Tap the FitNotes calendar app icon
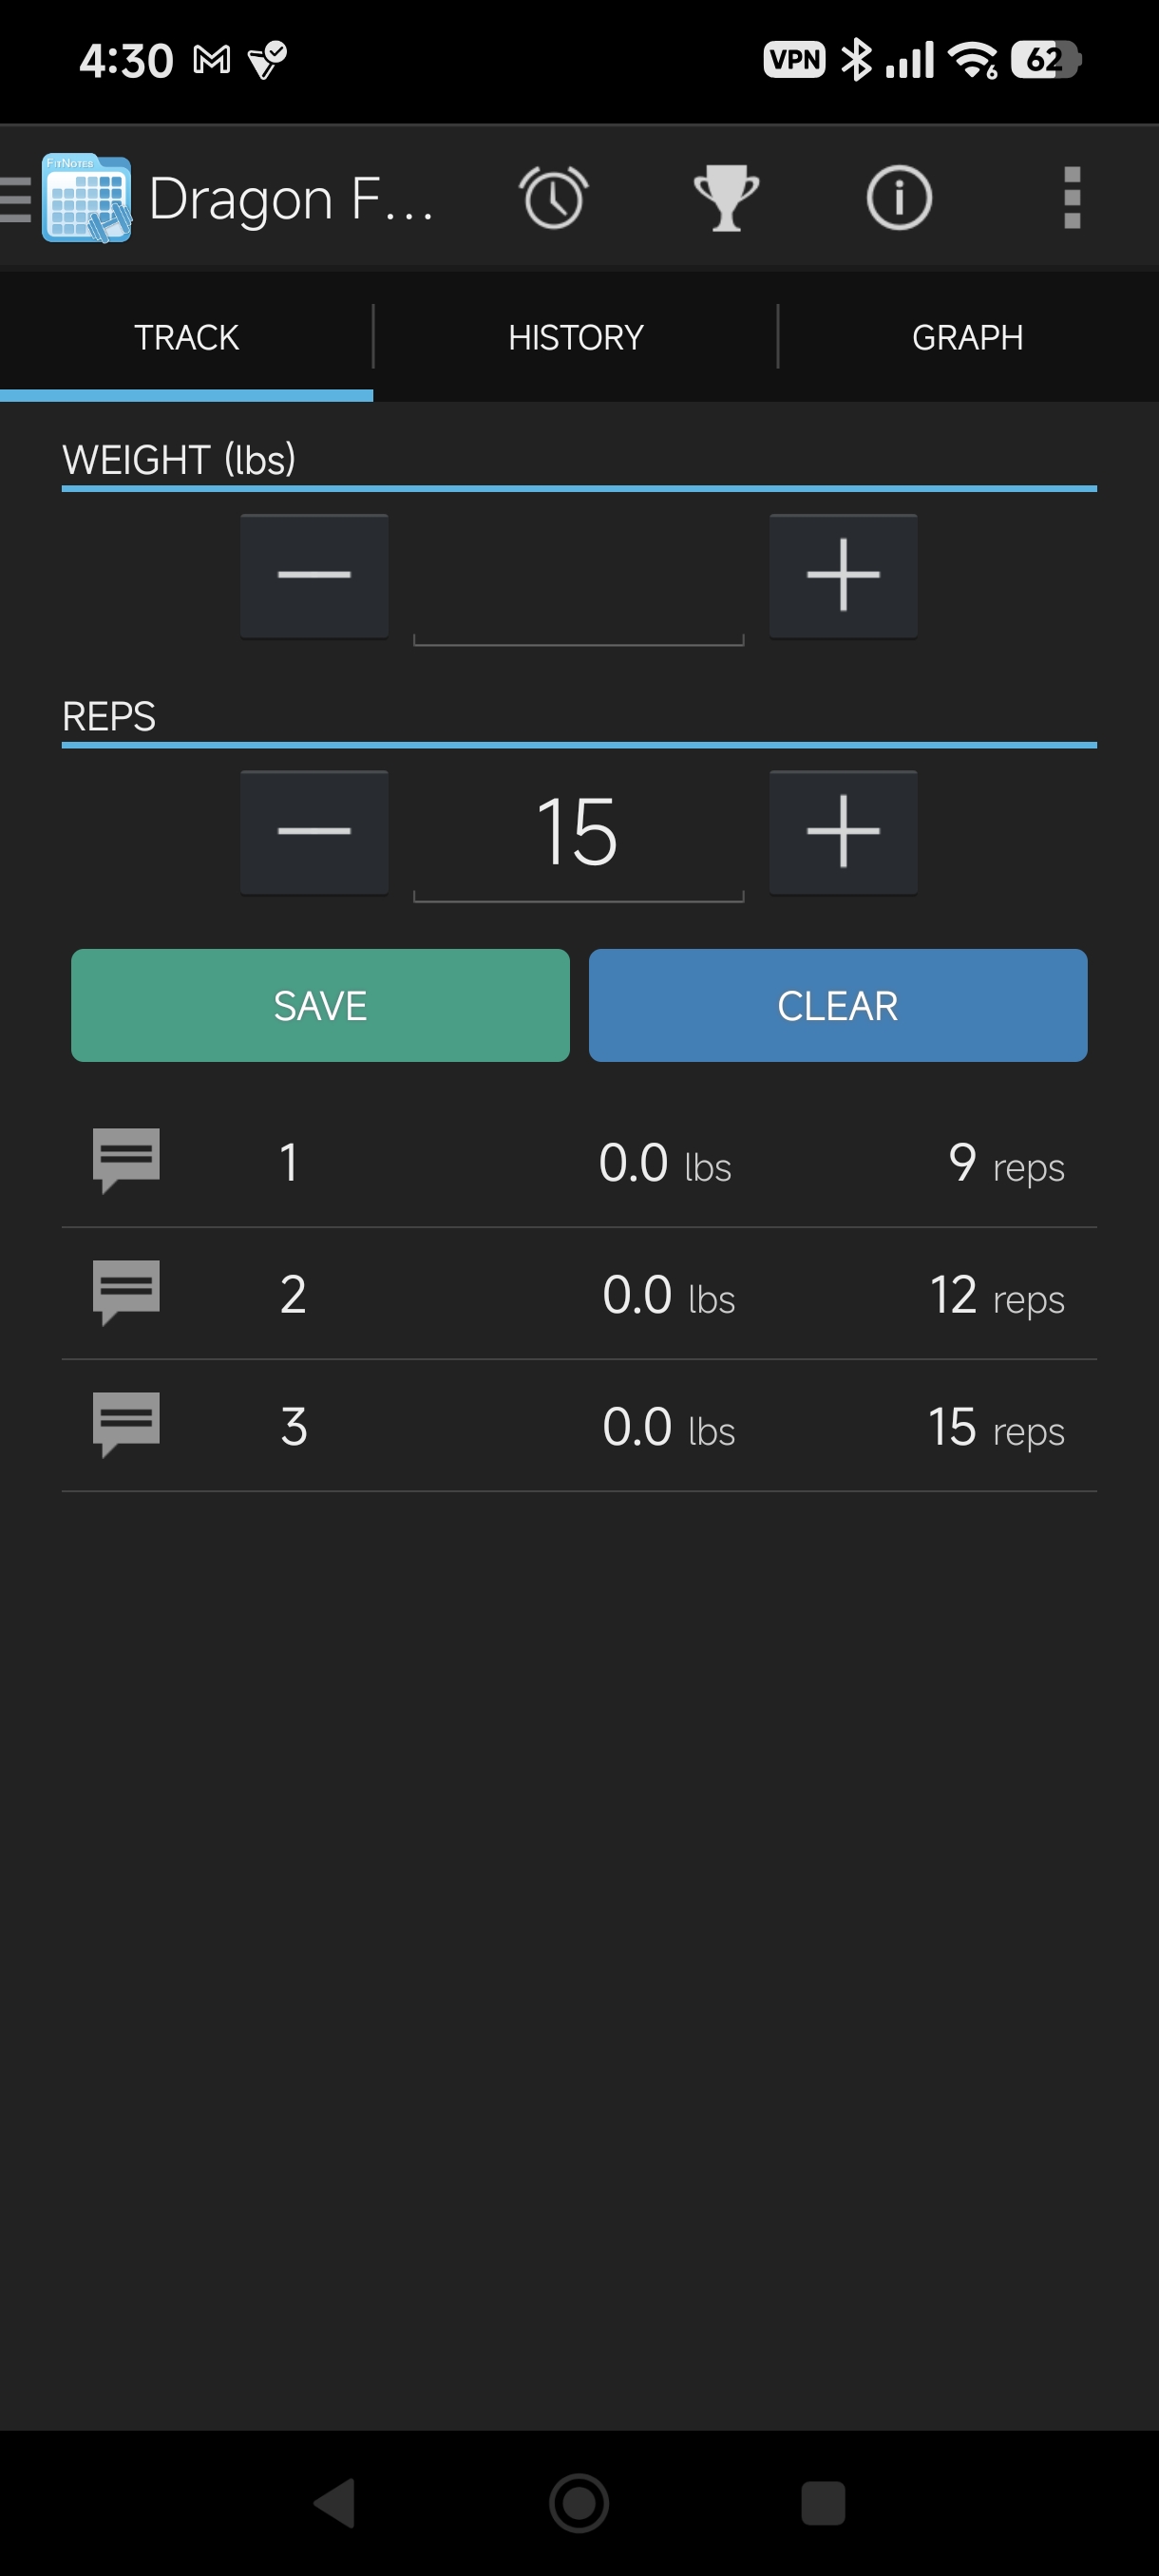This screenshot has width=1159, height=2576. pyautogui.click(x=86, y=198)
